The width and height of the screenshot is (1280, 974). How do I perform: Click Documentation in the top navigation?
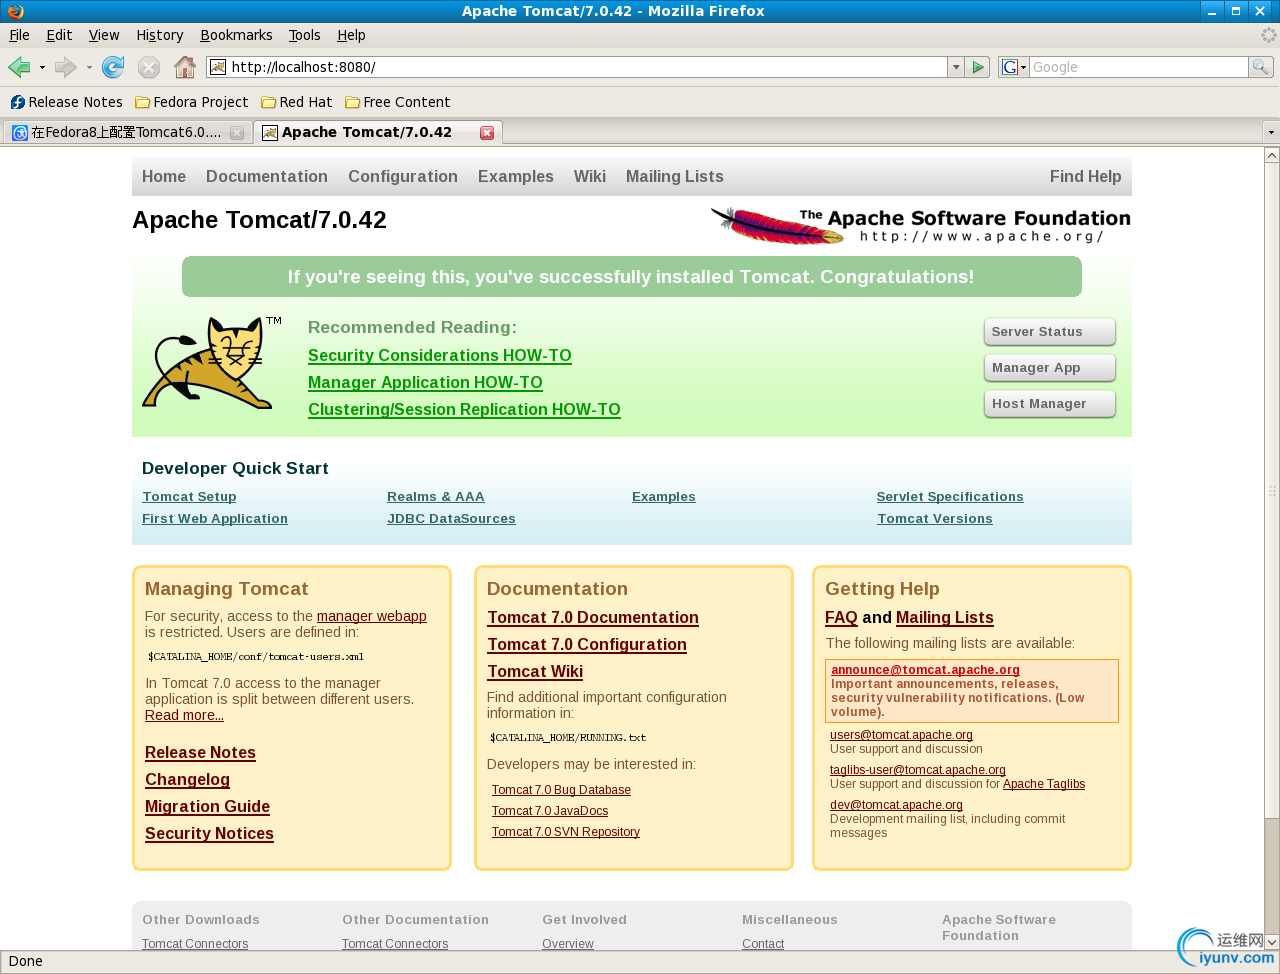pos(267,176)
